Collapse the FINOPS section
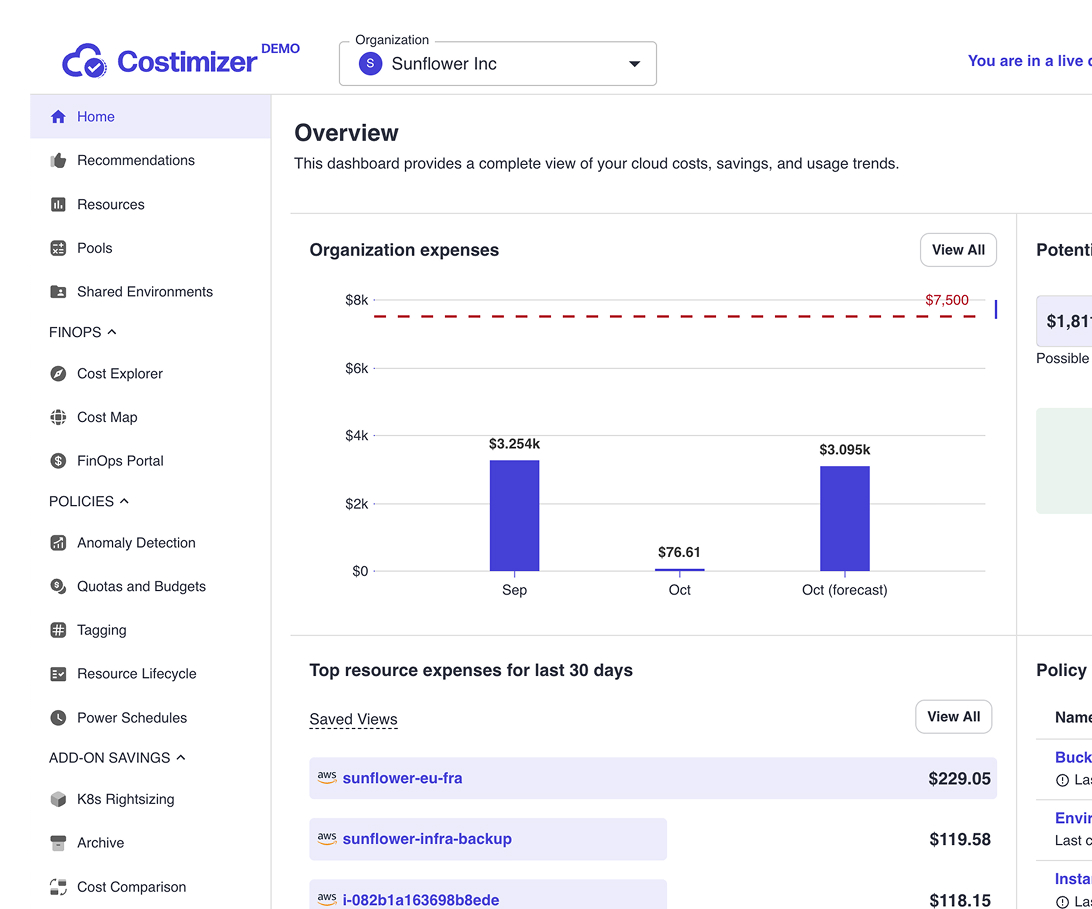Screen dimensions: 1092x909 pos(109,331)
